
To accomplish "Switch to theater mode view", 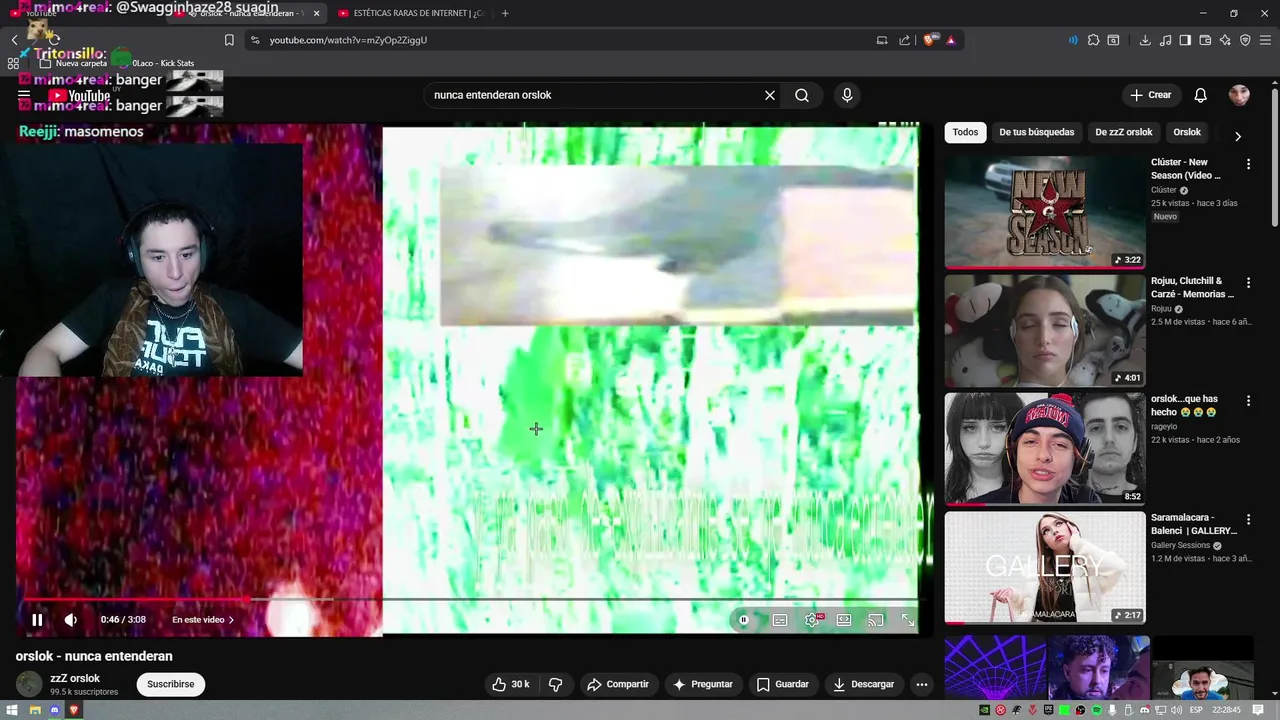I will click(844, 620).
